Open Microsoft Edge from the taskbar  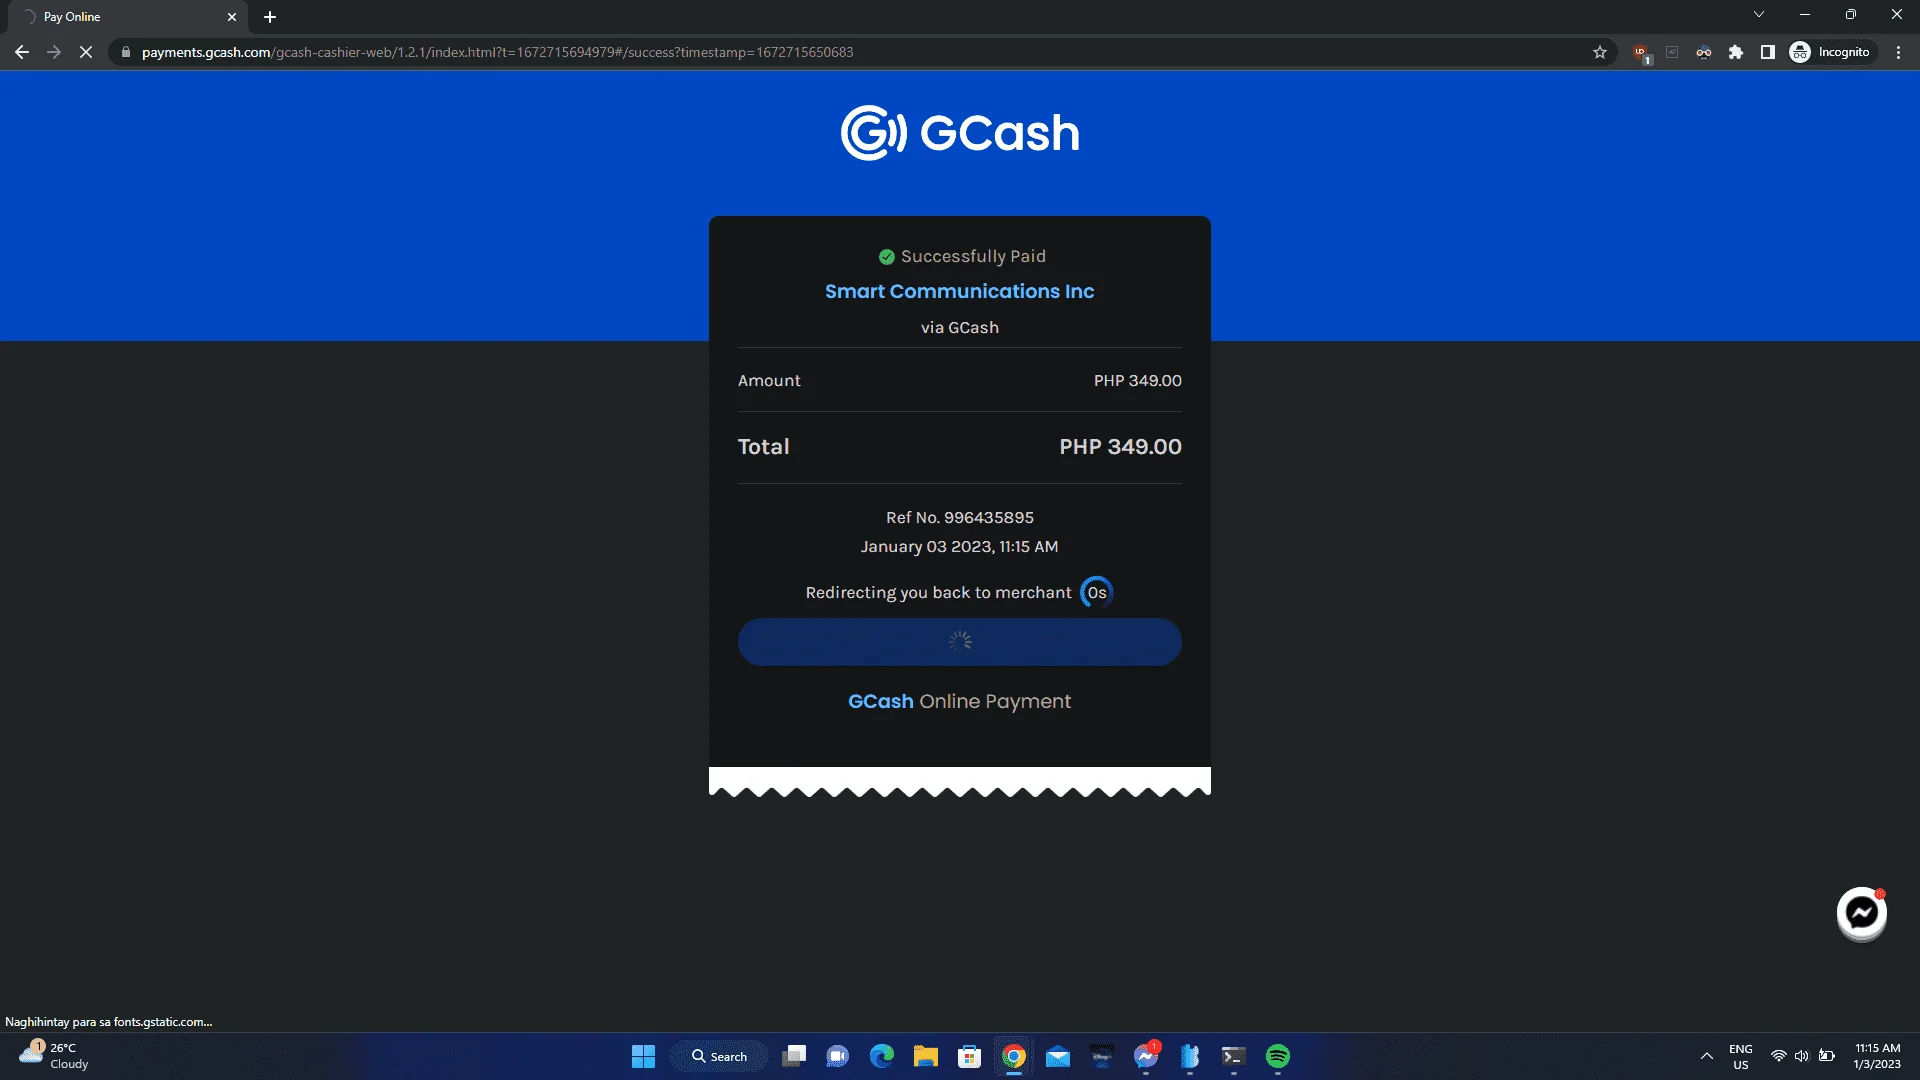(882, 1057)
